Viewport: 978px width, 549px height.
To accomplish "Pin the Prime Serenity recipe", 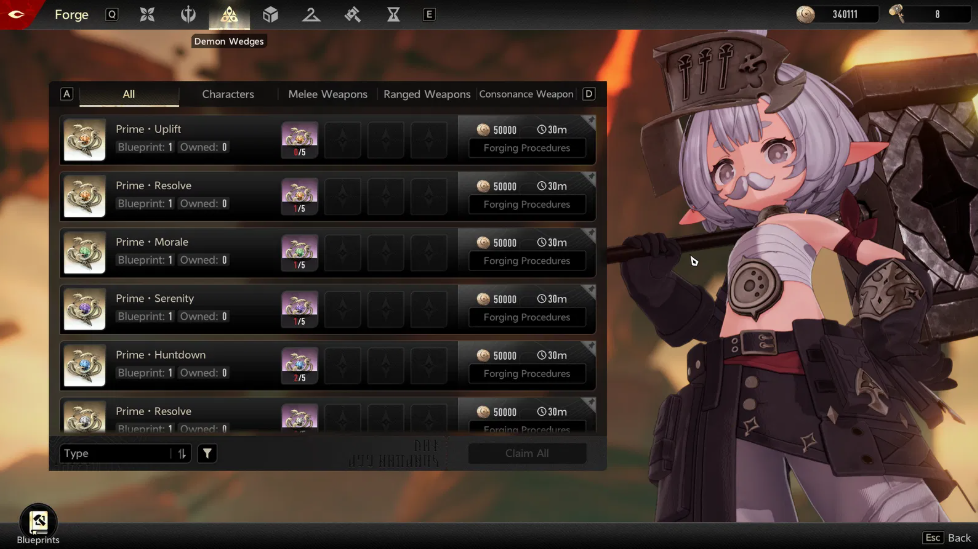I will point(590,289).
